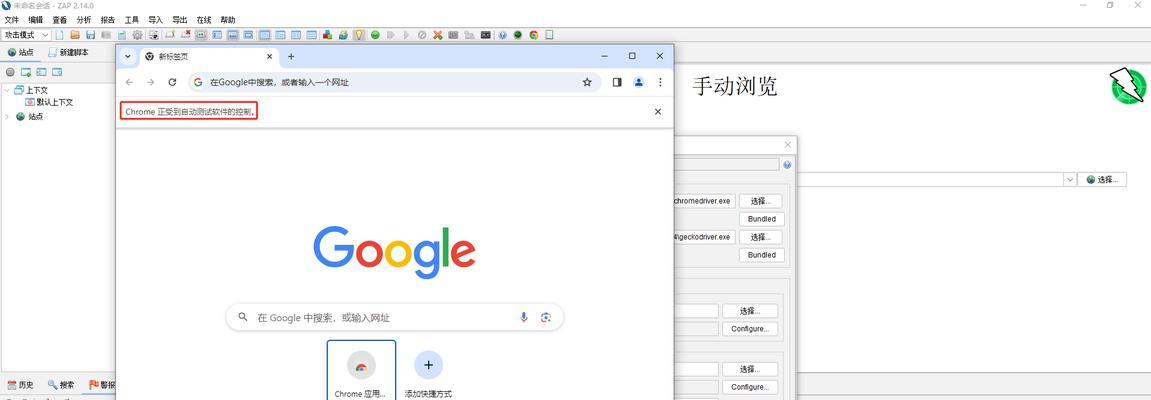The width and height of the screenshot is (1151, 400).
Task: Click the red X remove breakpoints icon
Action: [x=437, y=34]
